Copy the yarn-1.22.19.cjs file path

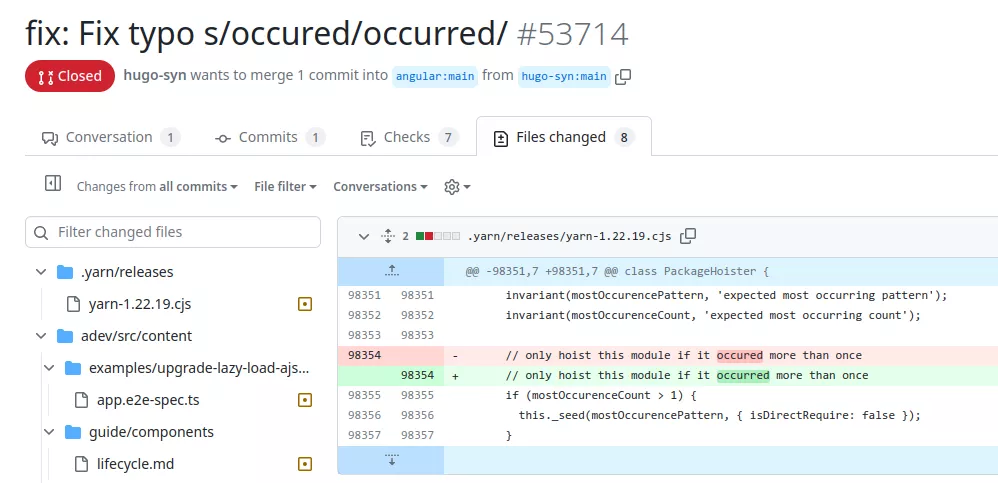[x=688, y=237]
